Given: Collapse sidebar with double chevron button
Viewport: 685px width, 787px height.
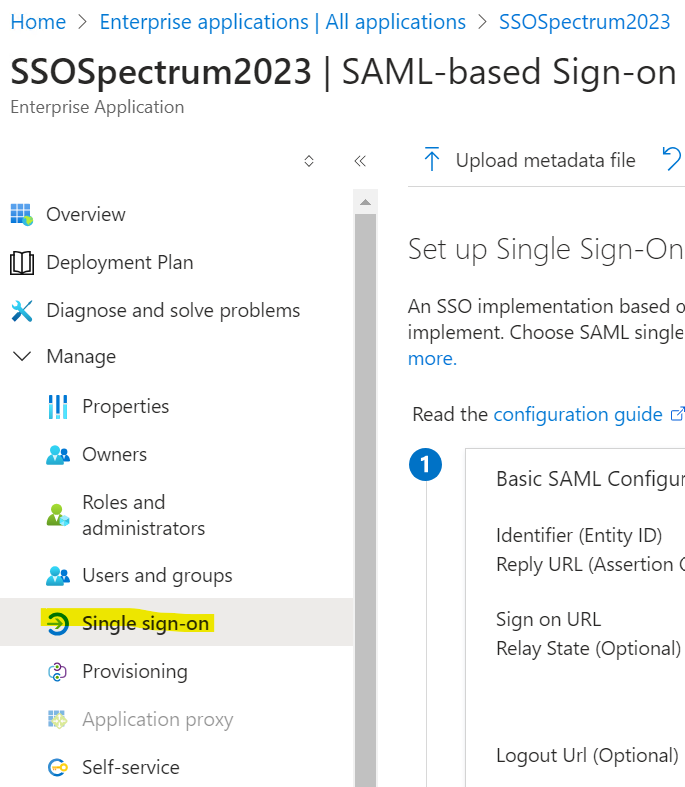Looking at the screenshot, I should click(x=360, y=161).
